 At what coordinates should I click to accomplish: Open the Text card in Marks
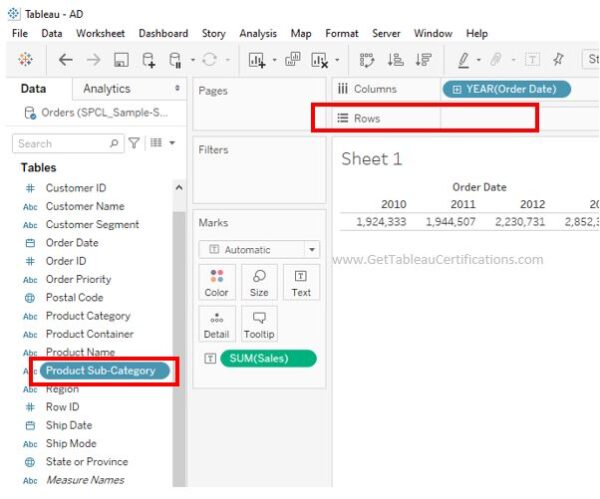pyautogui.click(x=301, y=282)
